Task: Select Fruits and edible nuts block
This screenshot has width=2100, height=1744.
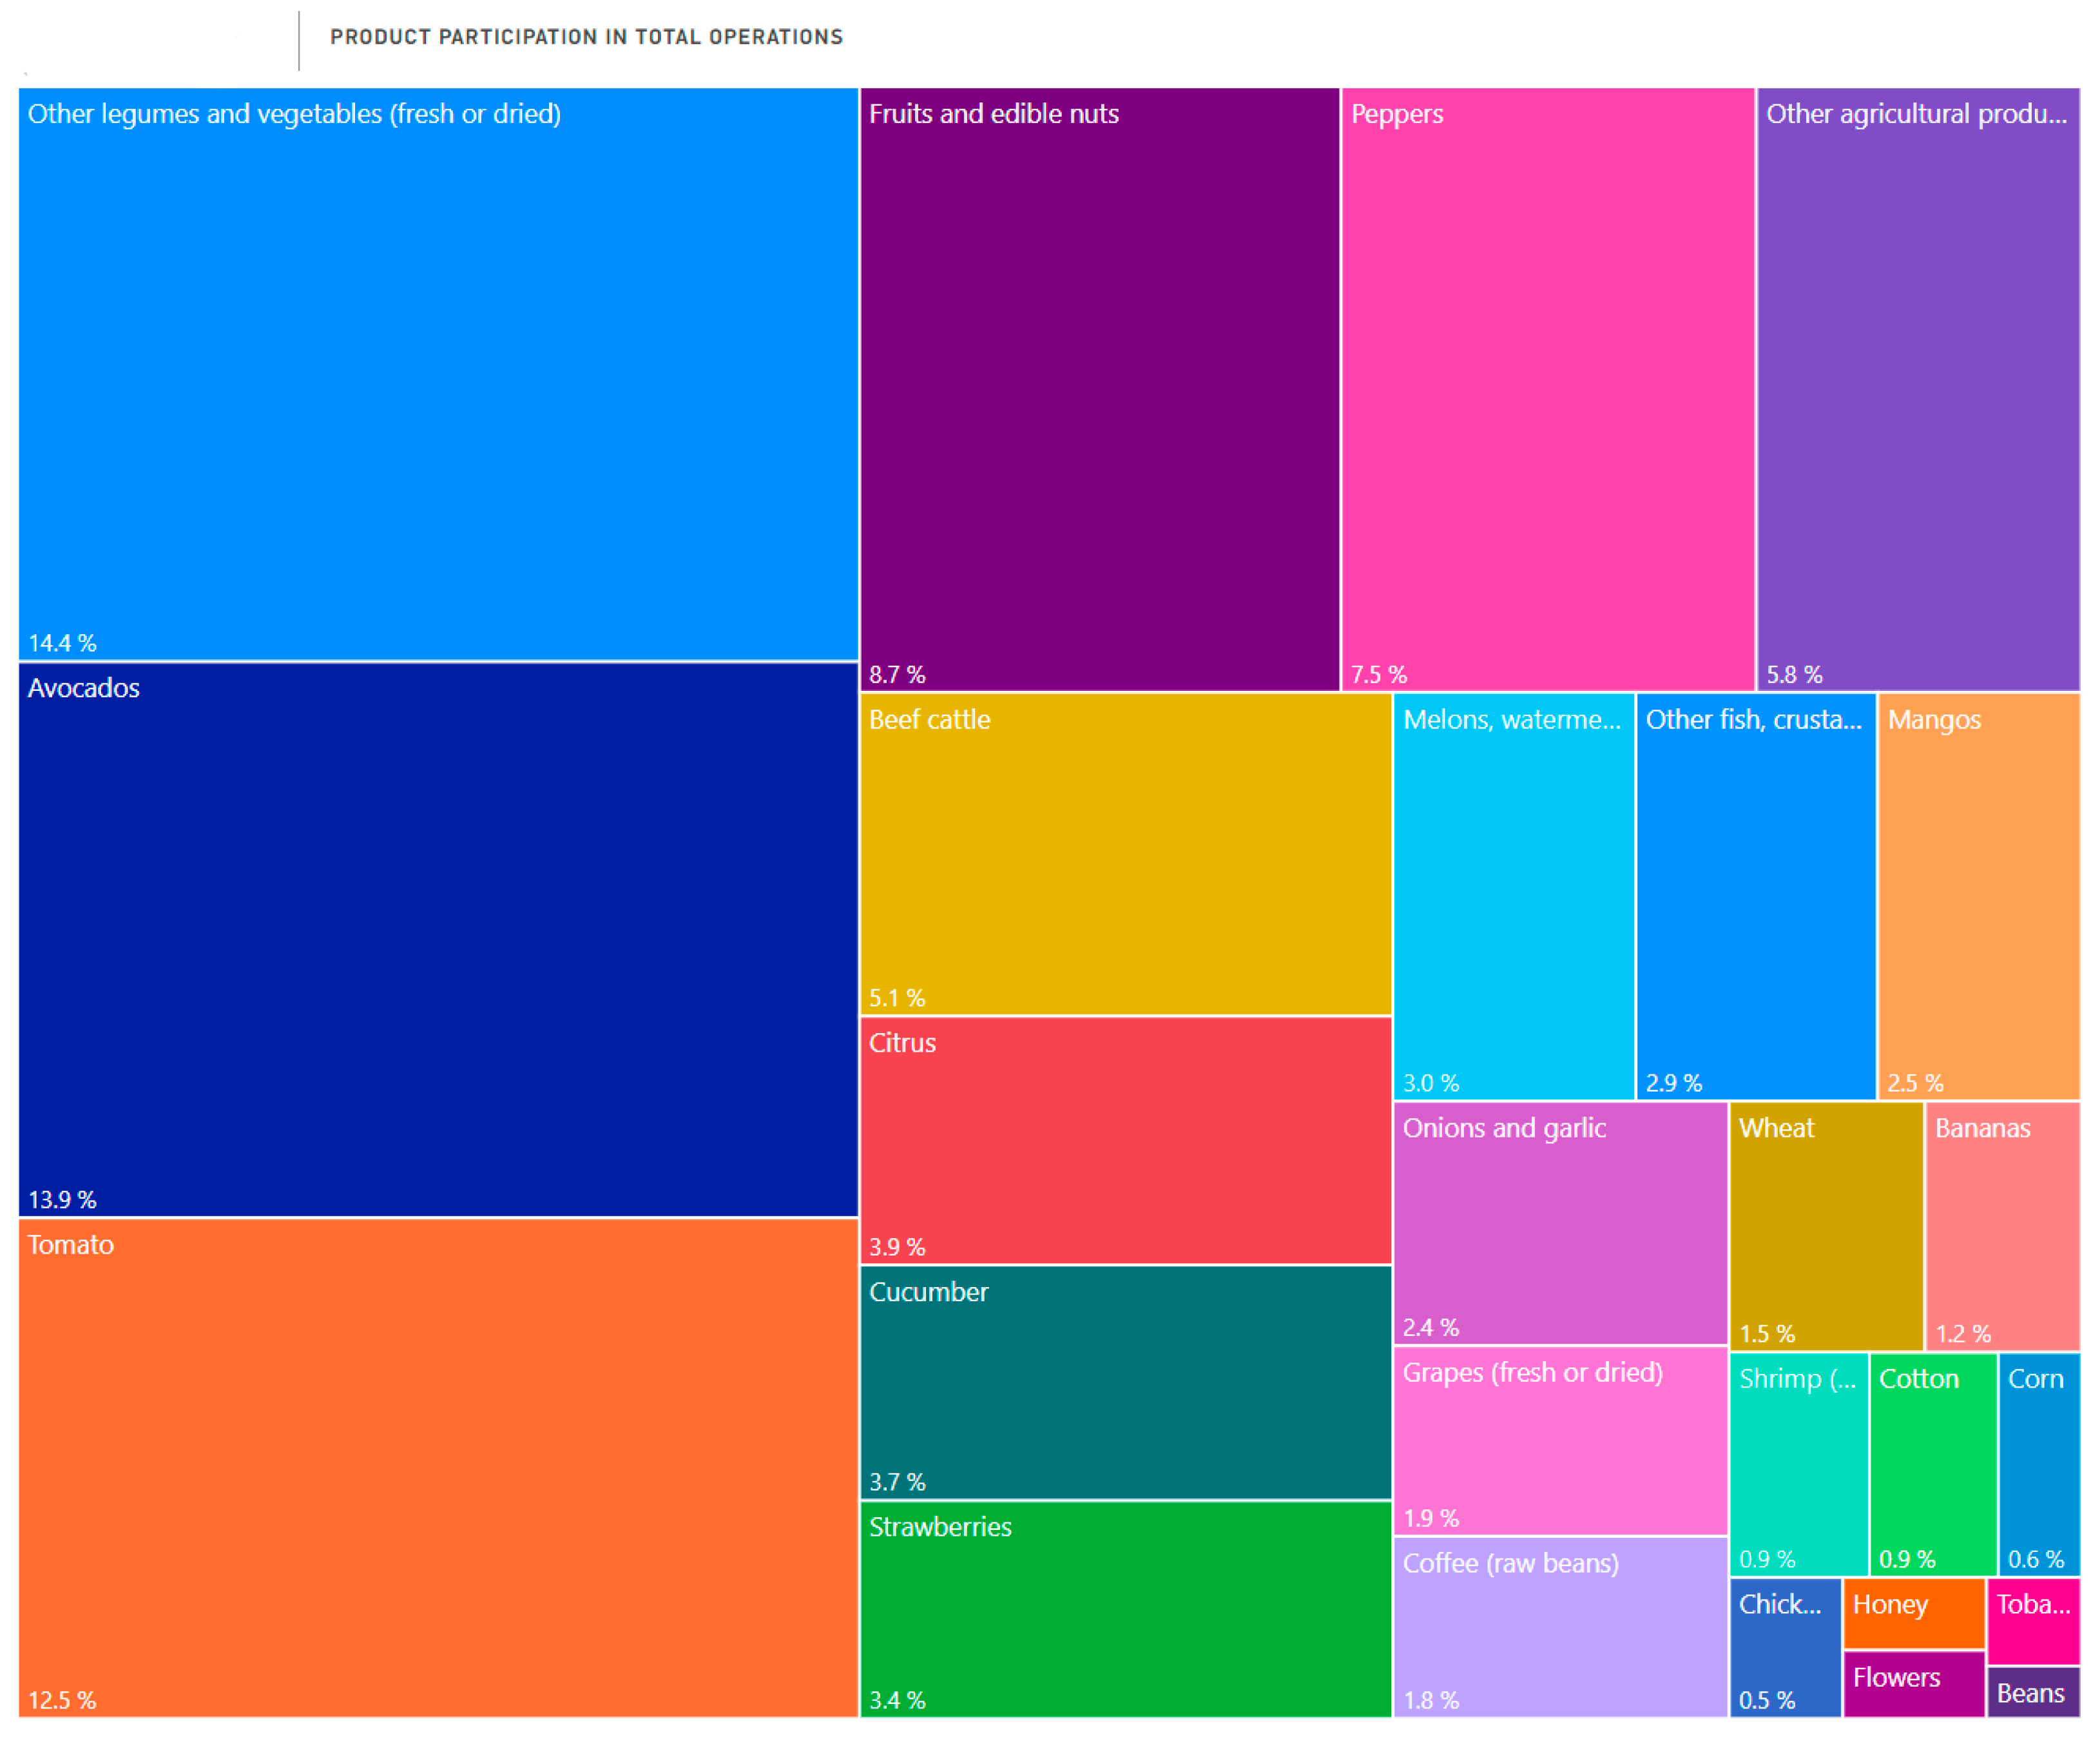Action: pyautogui.click(x=1099, y=390)
